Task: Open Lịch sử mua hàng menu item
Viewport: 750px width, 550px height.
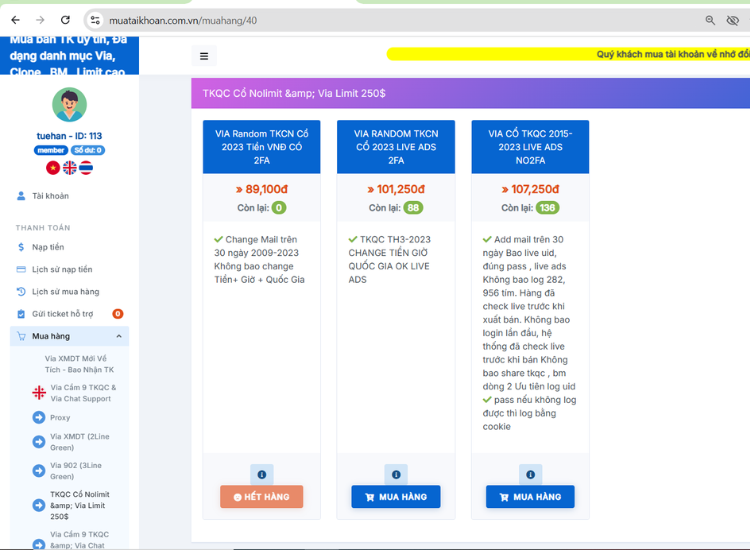Action: point(69,291)
